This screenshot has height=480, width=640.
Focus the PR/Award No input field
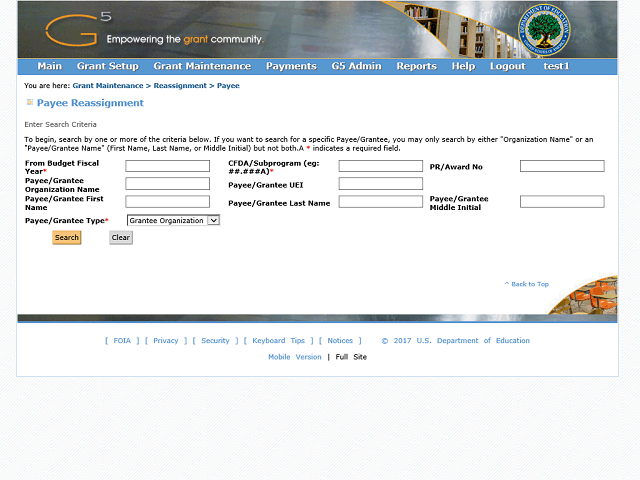coord(562,166)
